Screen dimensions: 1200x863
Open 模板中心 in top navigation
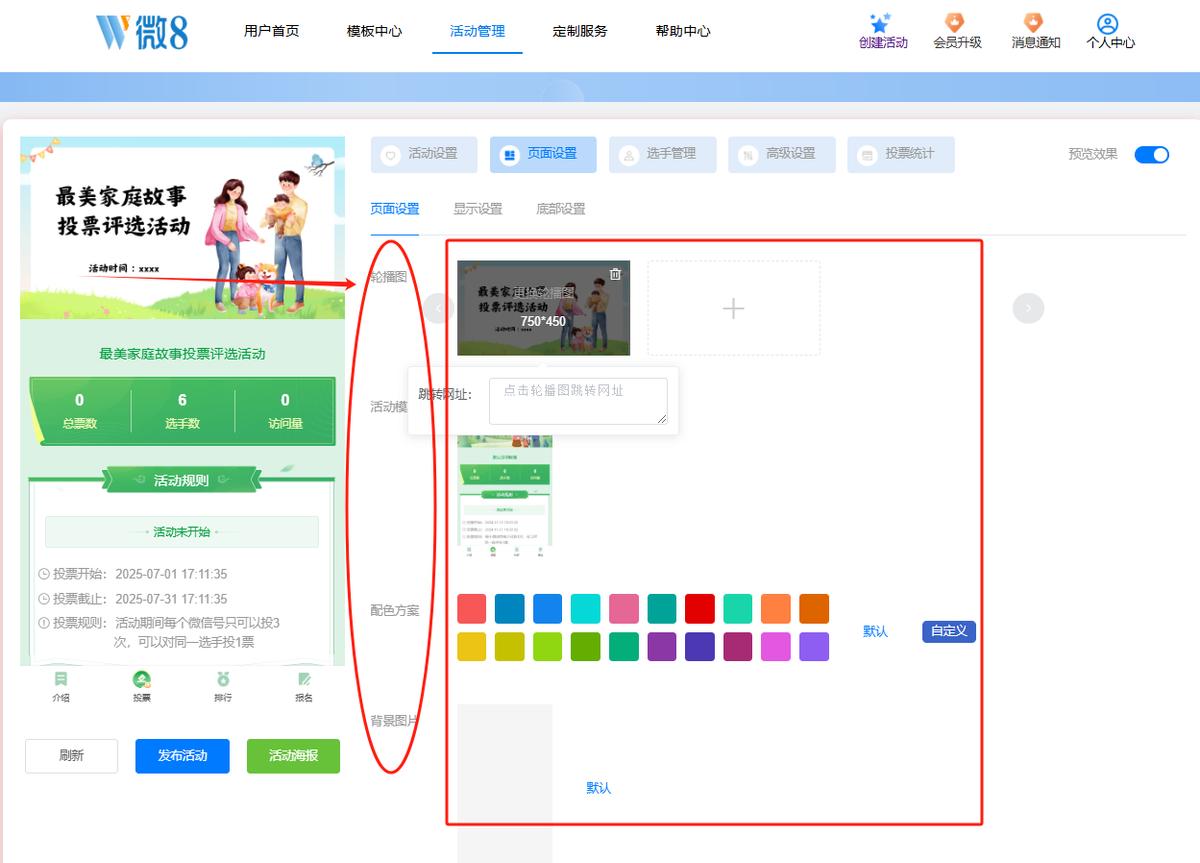point(374,31)
